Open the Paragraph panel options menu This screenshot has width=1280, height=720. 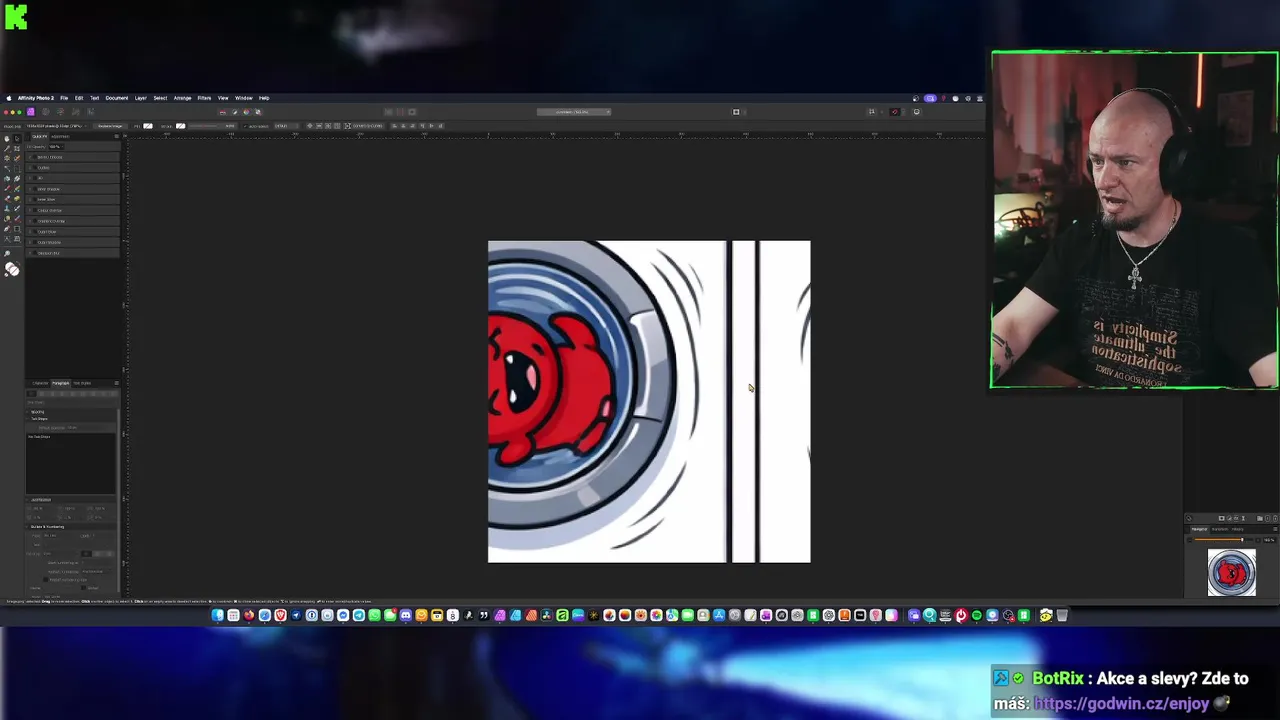[x=117, y=383]
